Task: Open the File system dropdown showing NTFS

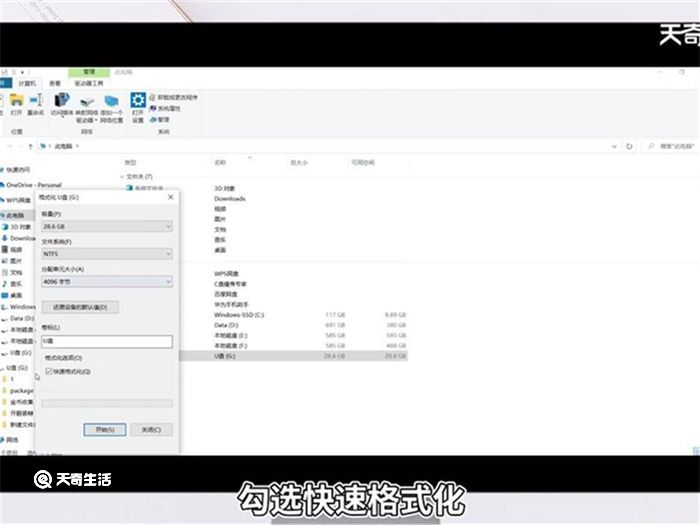Action: click(x=107, y=254)
